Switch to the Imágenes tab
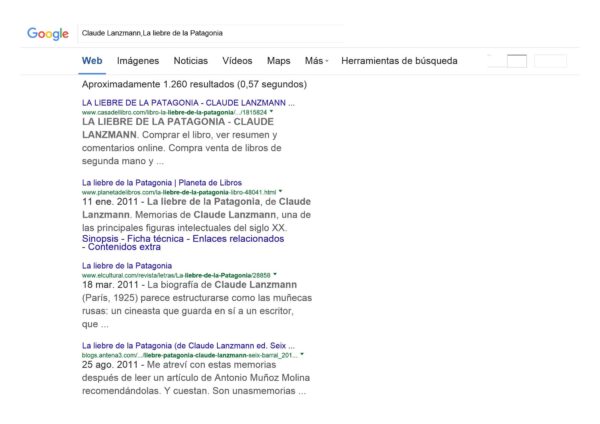This screenshot has height=424, width=600. coord(138,61)
